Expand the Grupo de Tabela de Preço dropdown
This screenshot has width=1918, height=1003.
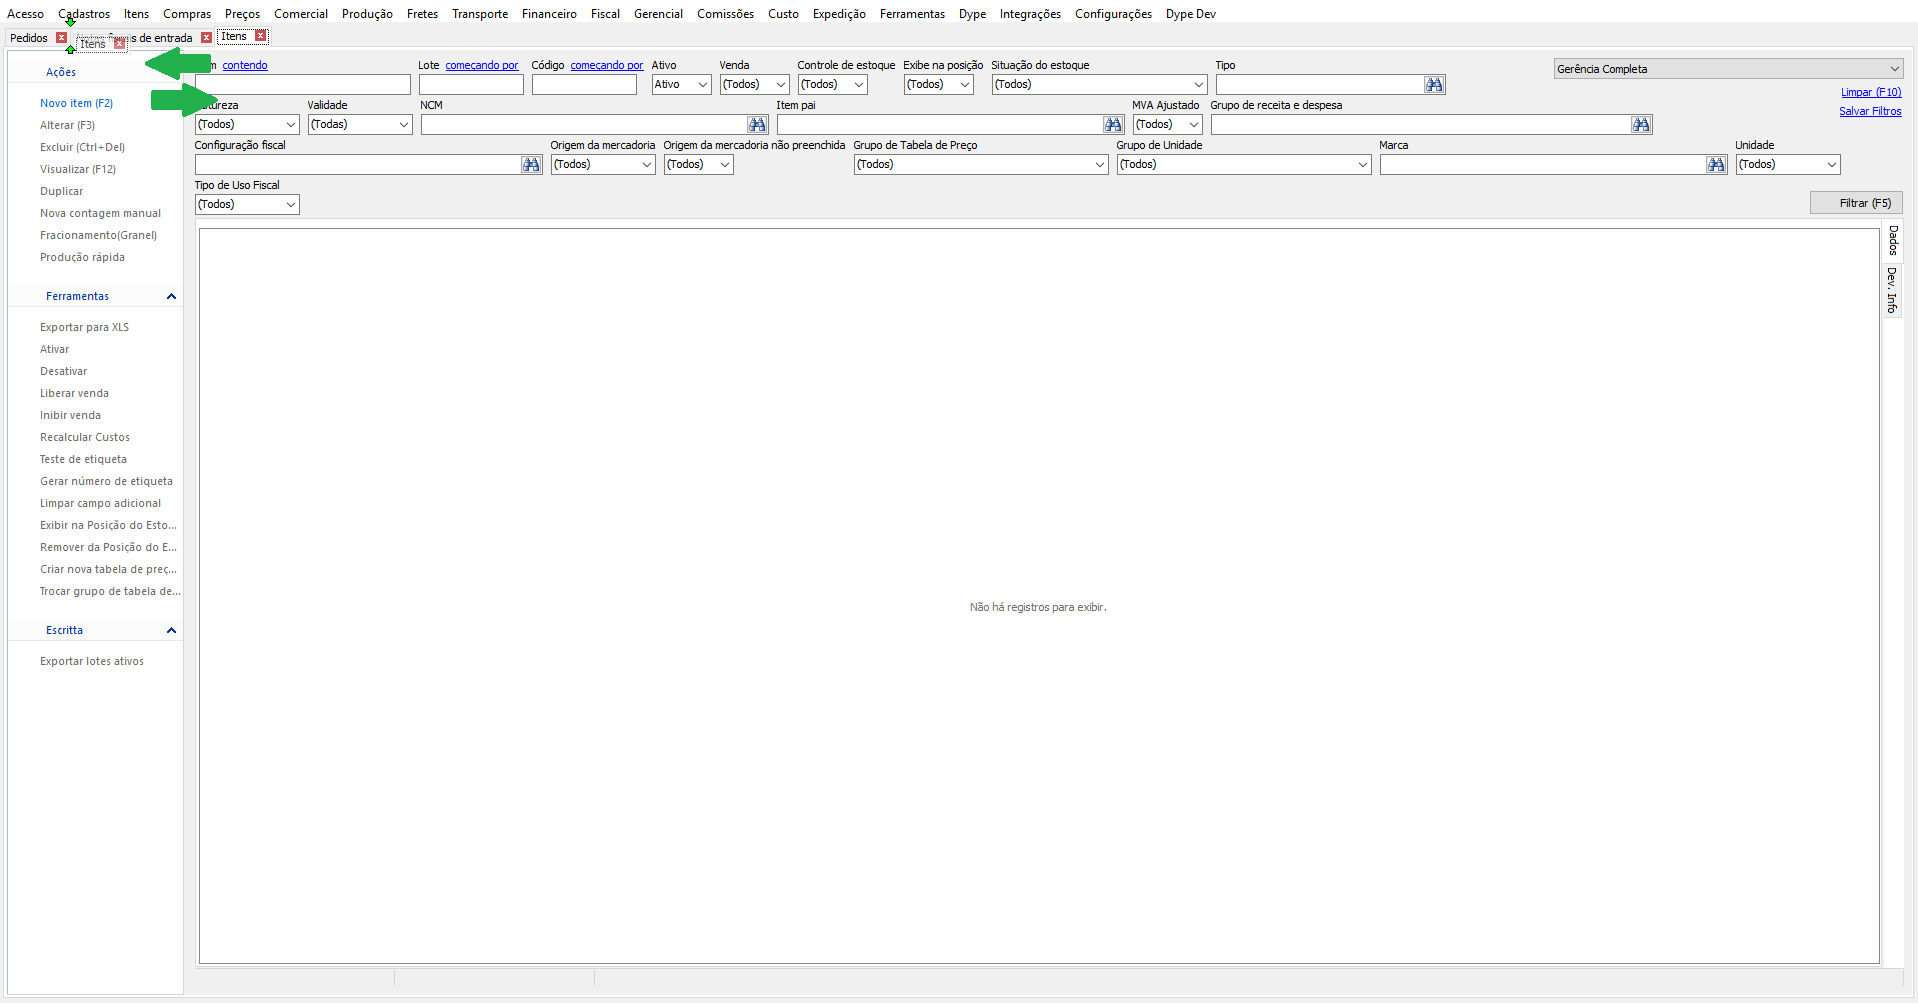[981, 165]
